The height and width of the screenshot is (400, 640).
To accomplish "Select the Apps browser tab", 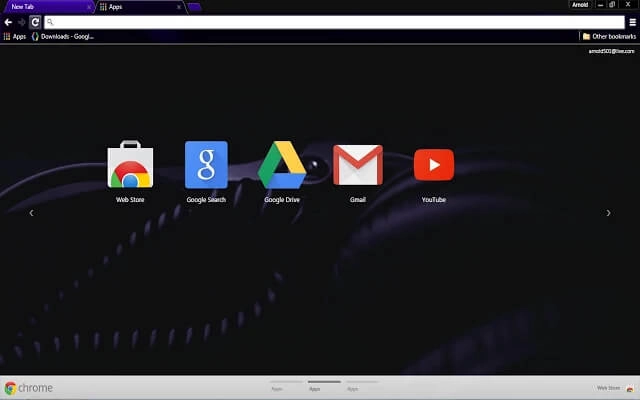I will coord(139,7).
